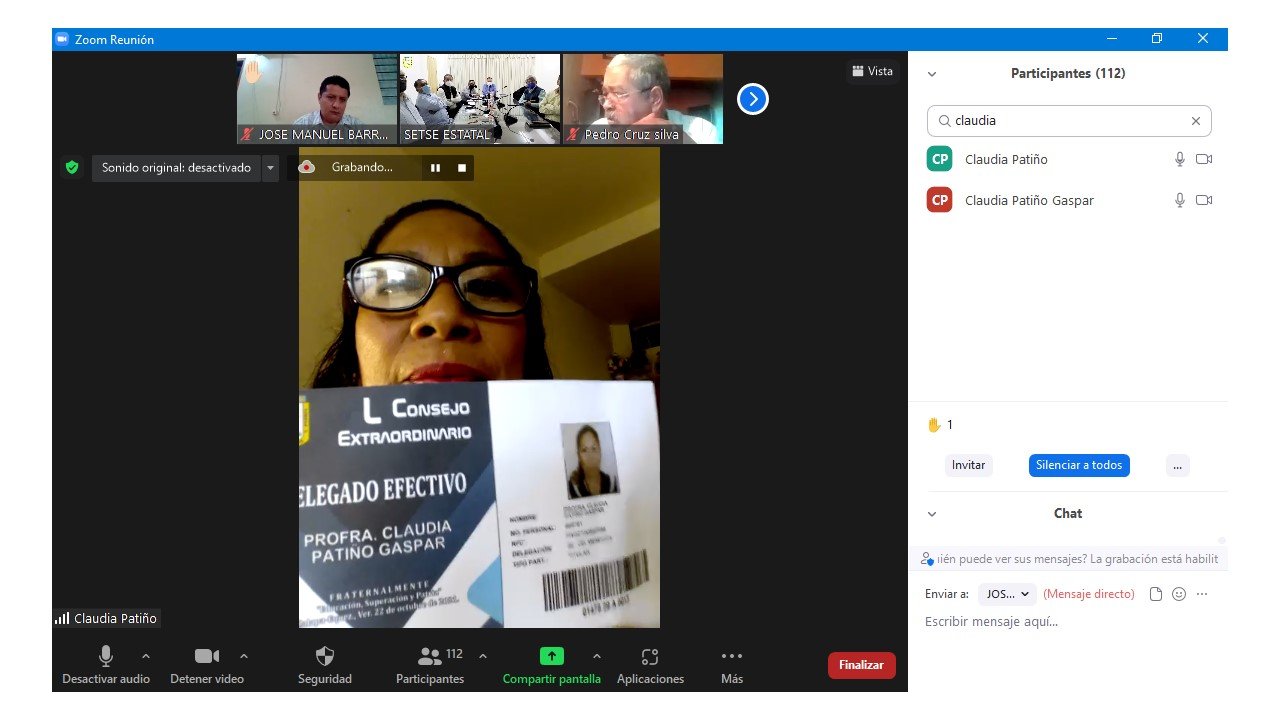Click the green encryption shield icon
Screen dimensions: 1280x720
[x=72, y=168]
